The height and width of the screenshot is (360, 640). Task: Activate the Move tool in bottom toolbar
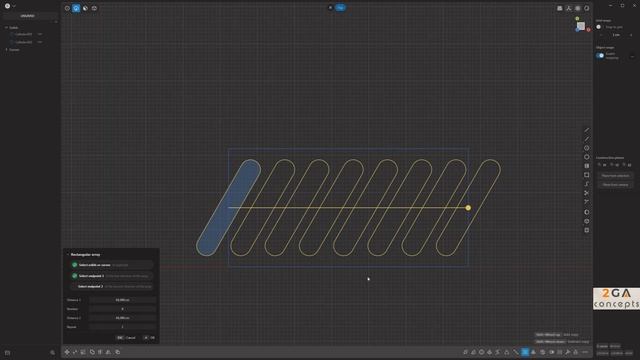pyautogui.click(x=67, y=352)
